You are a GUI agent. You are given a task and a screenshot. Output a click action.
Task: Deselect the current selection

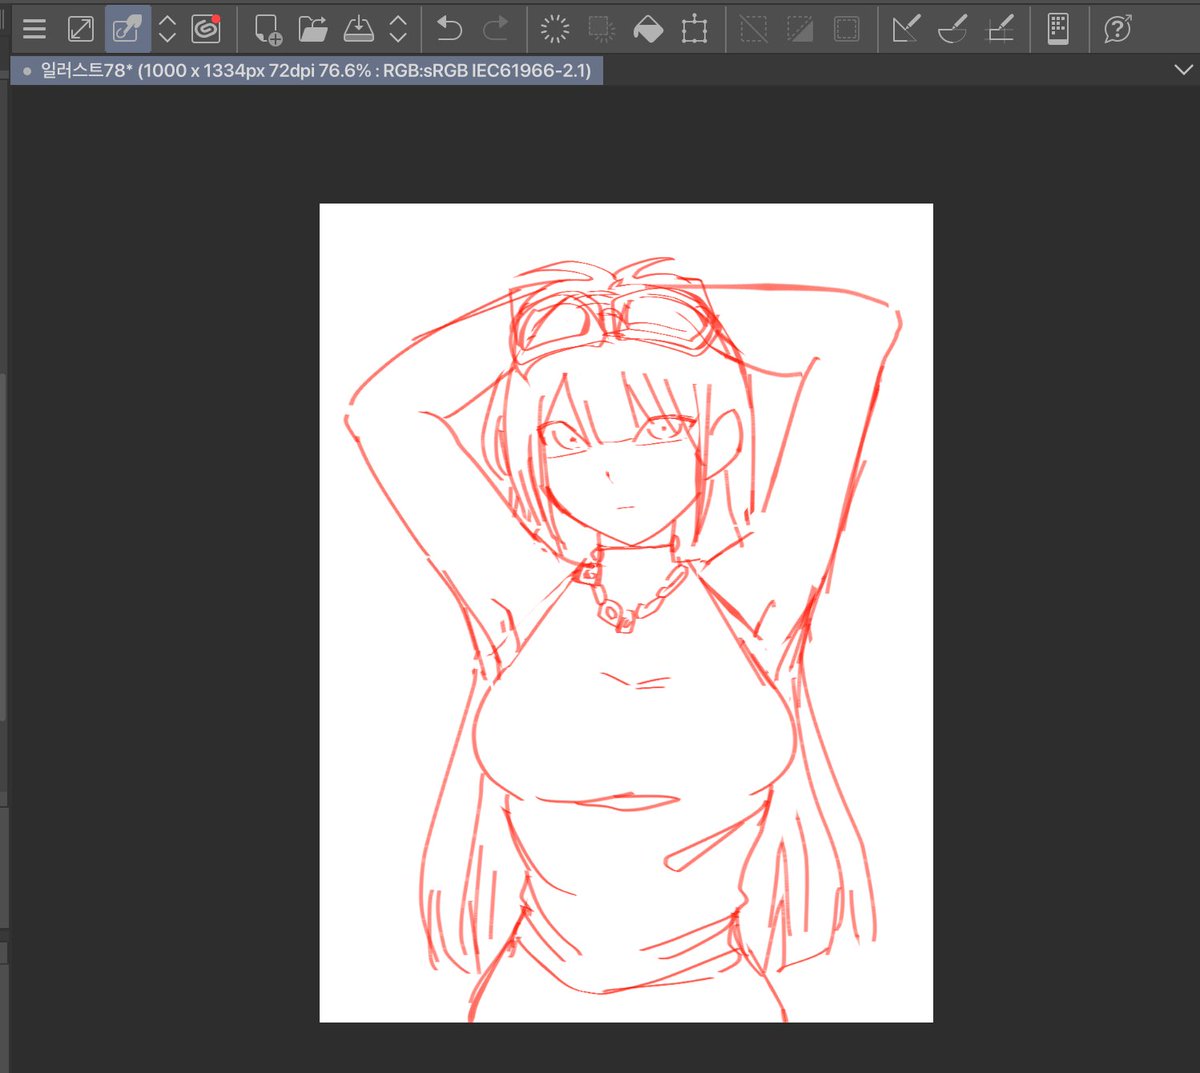coord(754,29)
